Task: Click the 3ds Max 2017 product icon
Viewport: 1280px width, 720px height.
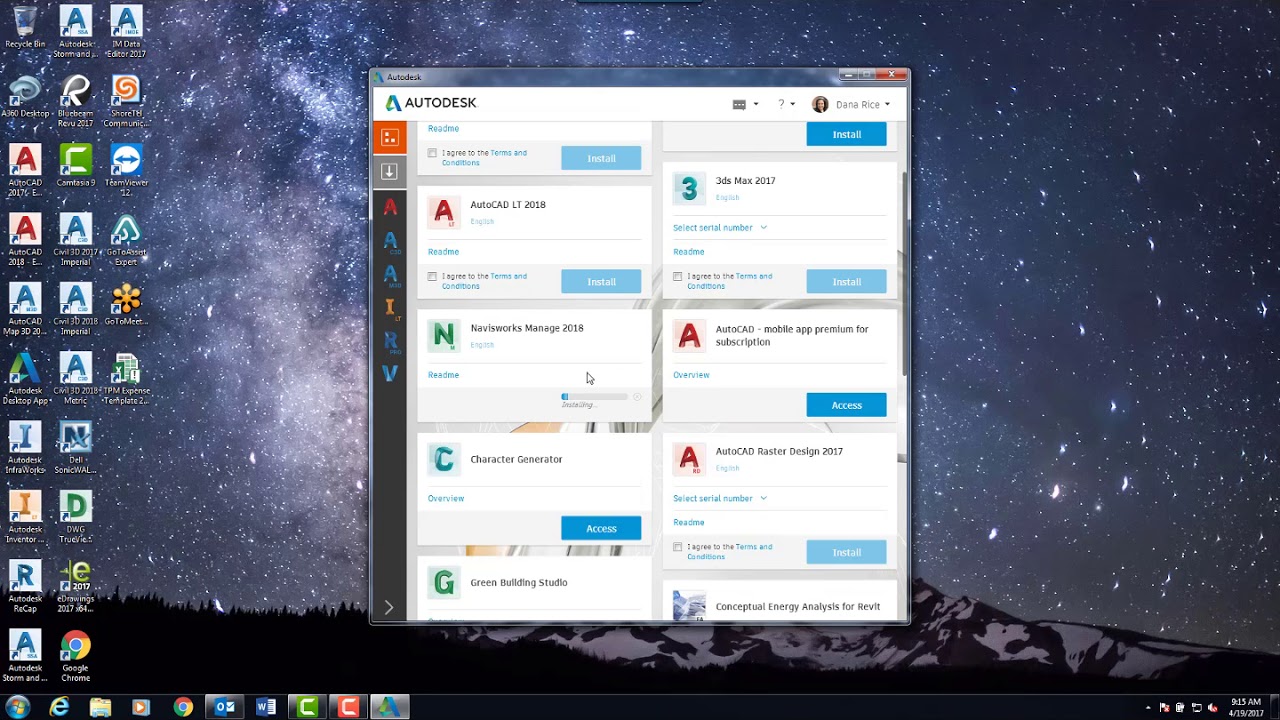Action: tap(689, 188)
